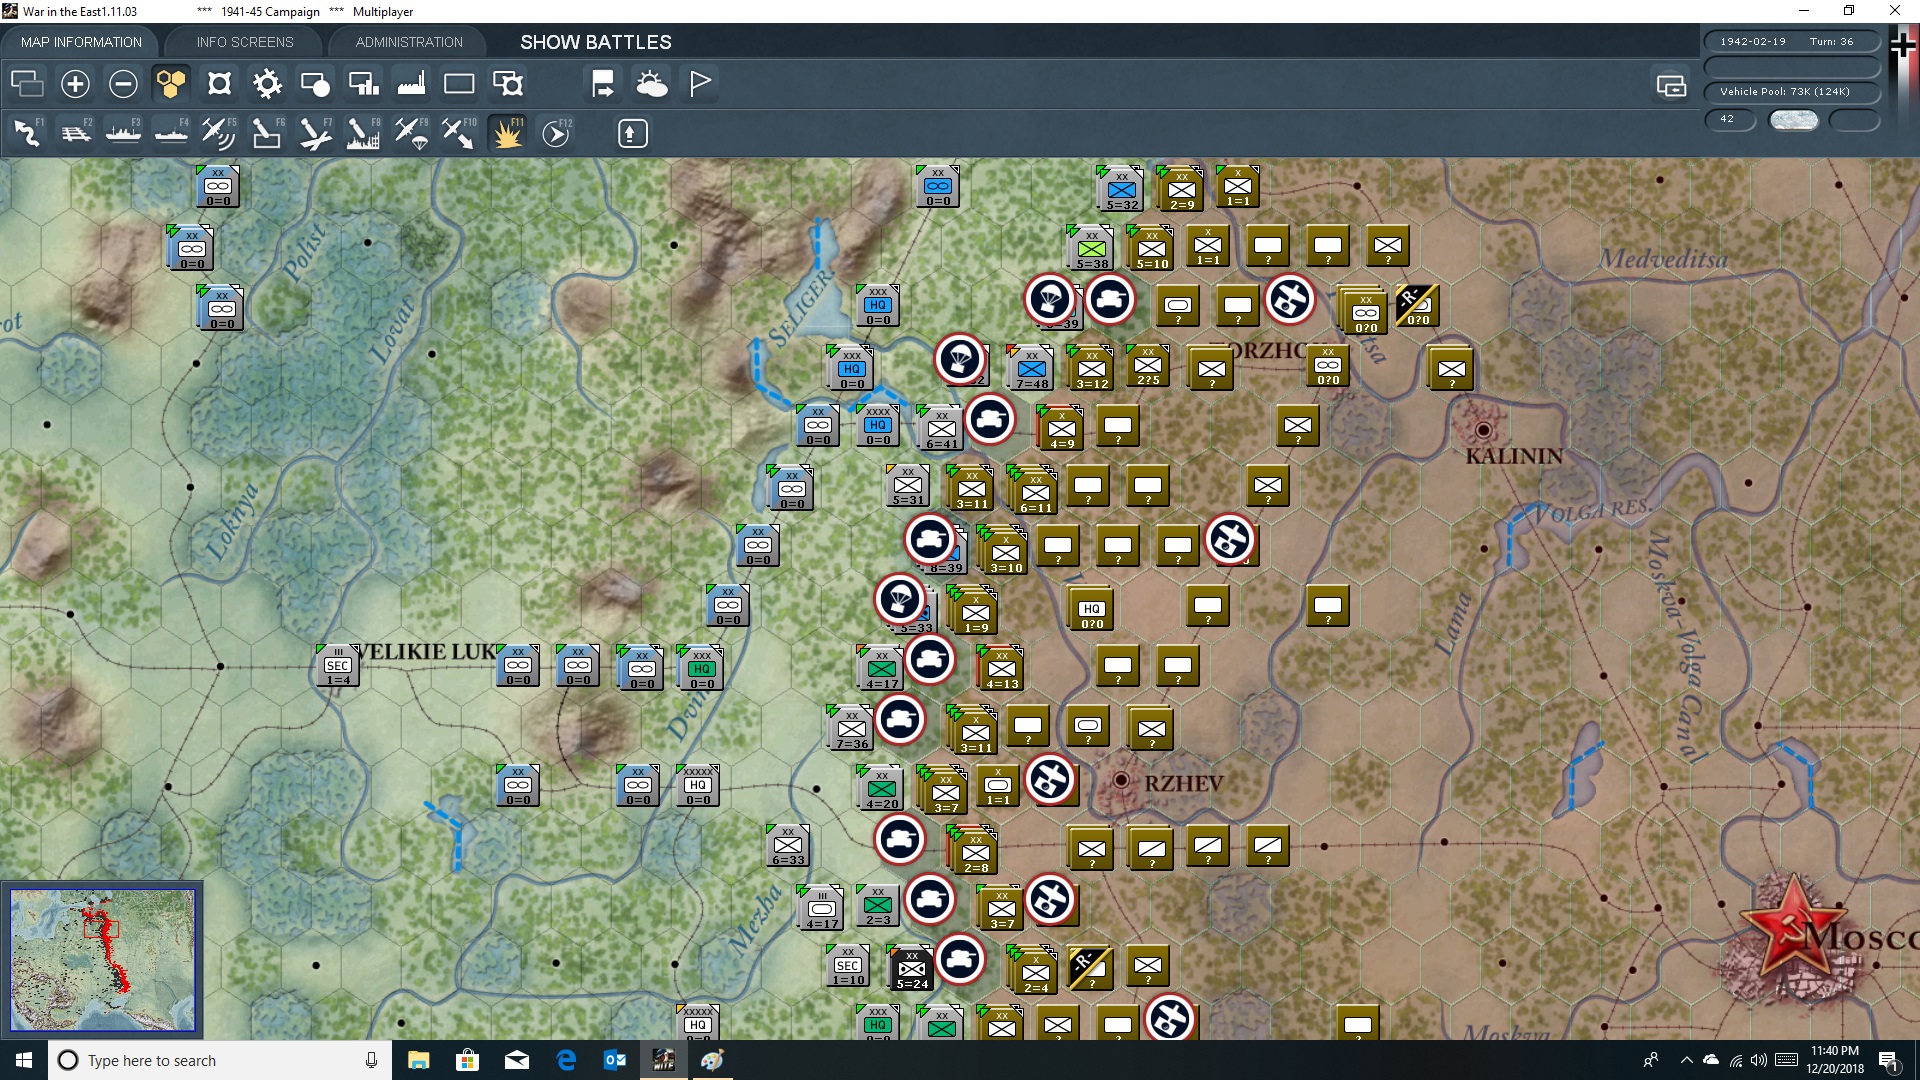Click the zoom in plus icon
Viewport: 1920px width, 1080px height.
tap(75, 84)
